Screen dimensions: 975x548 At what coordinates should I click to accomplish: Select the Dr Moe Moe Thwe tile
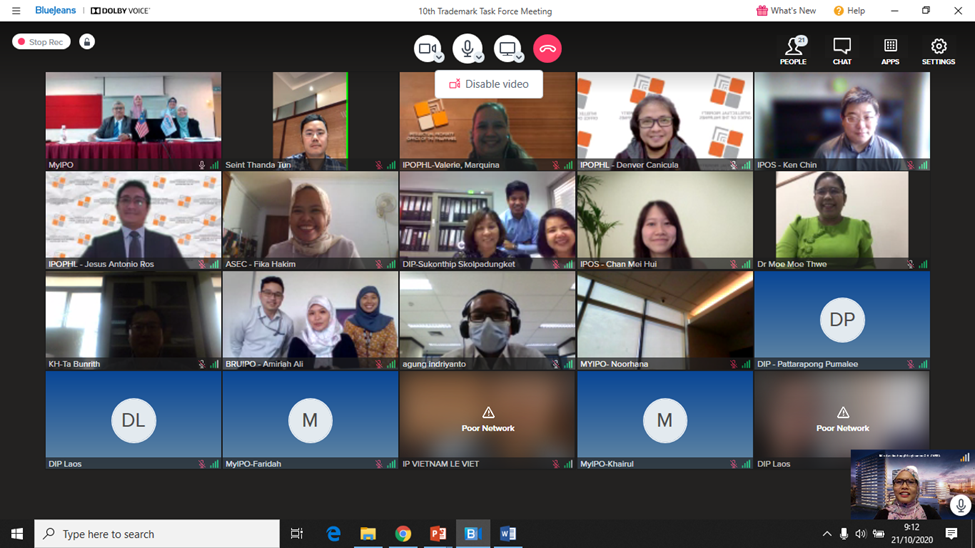pyautogui.click(x=842, y=220)
